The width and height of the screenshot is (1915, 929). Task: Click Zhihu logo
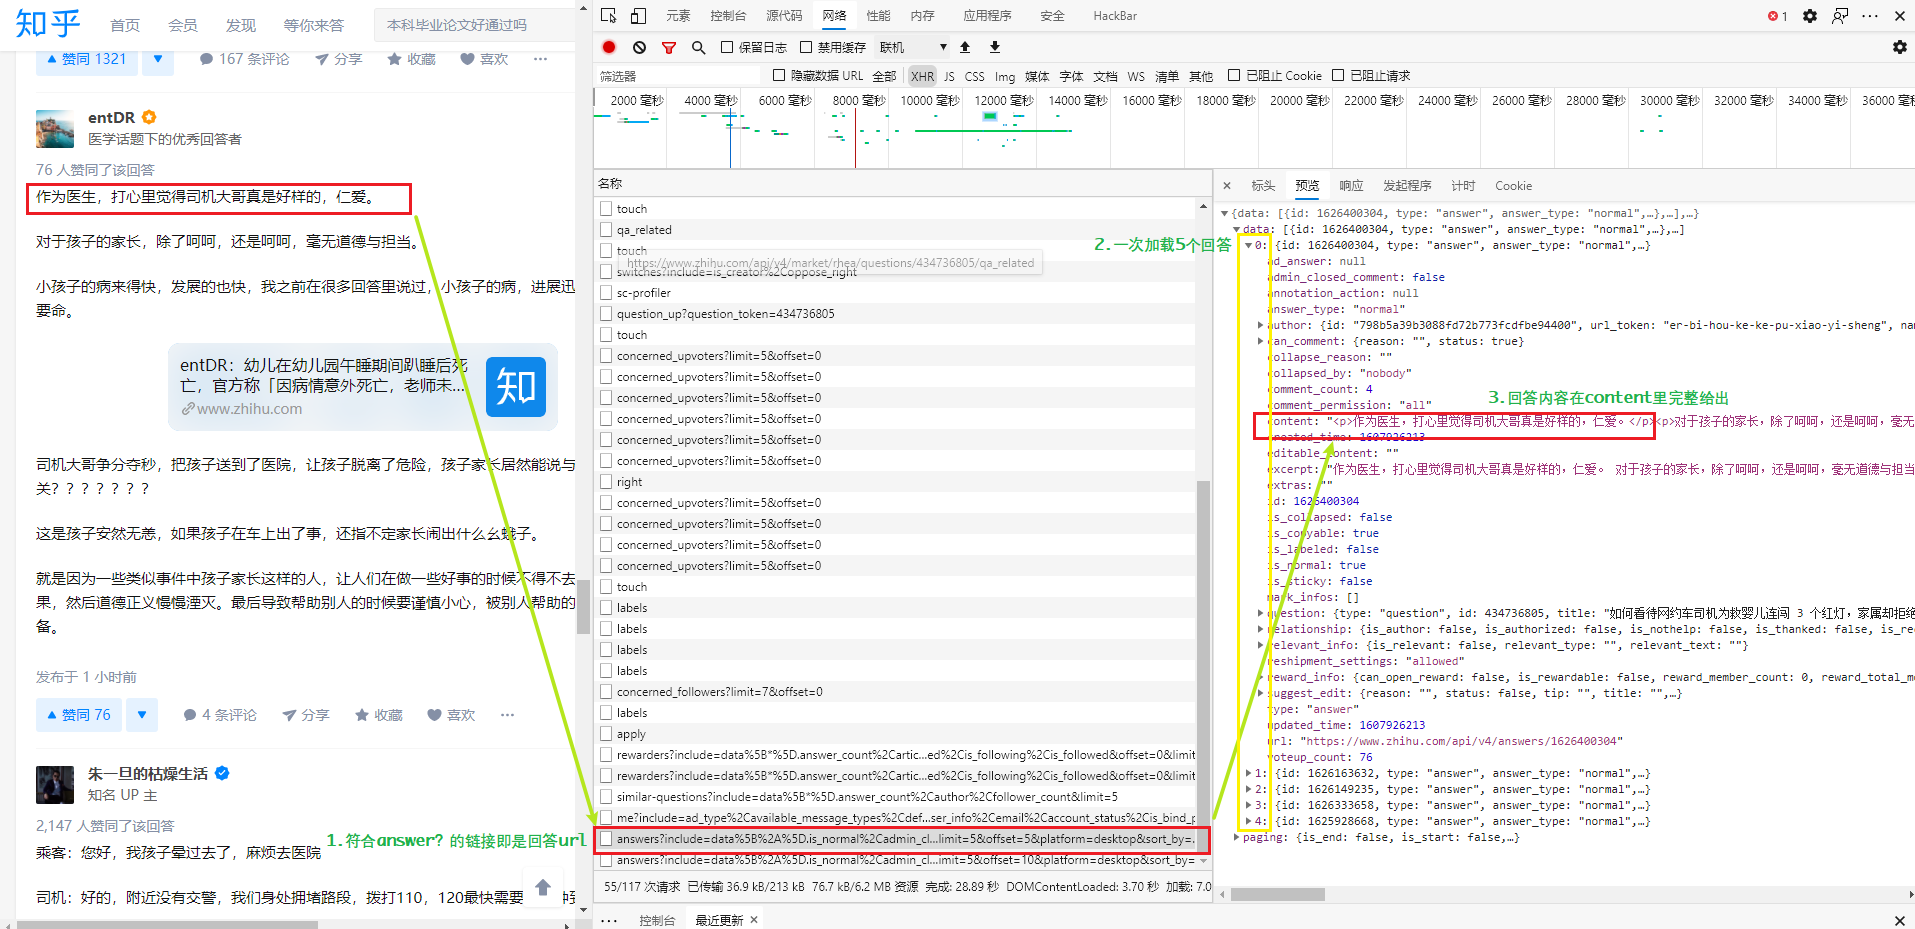[47, 23]
